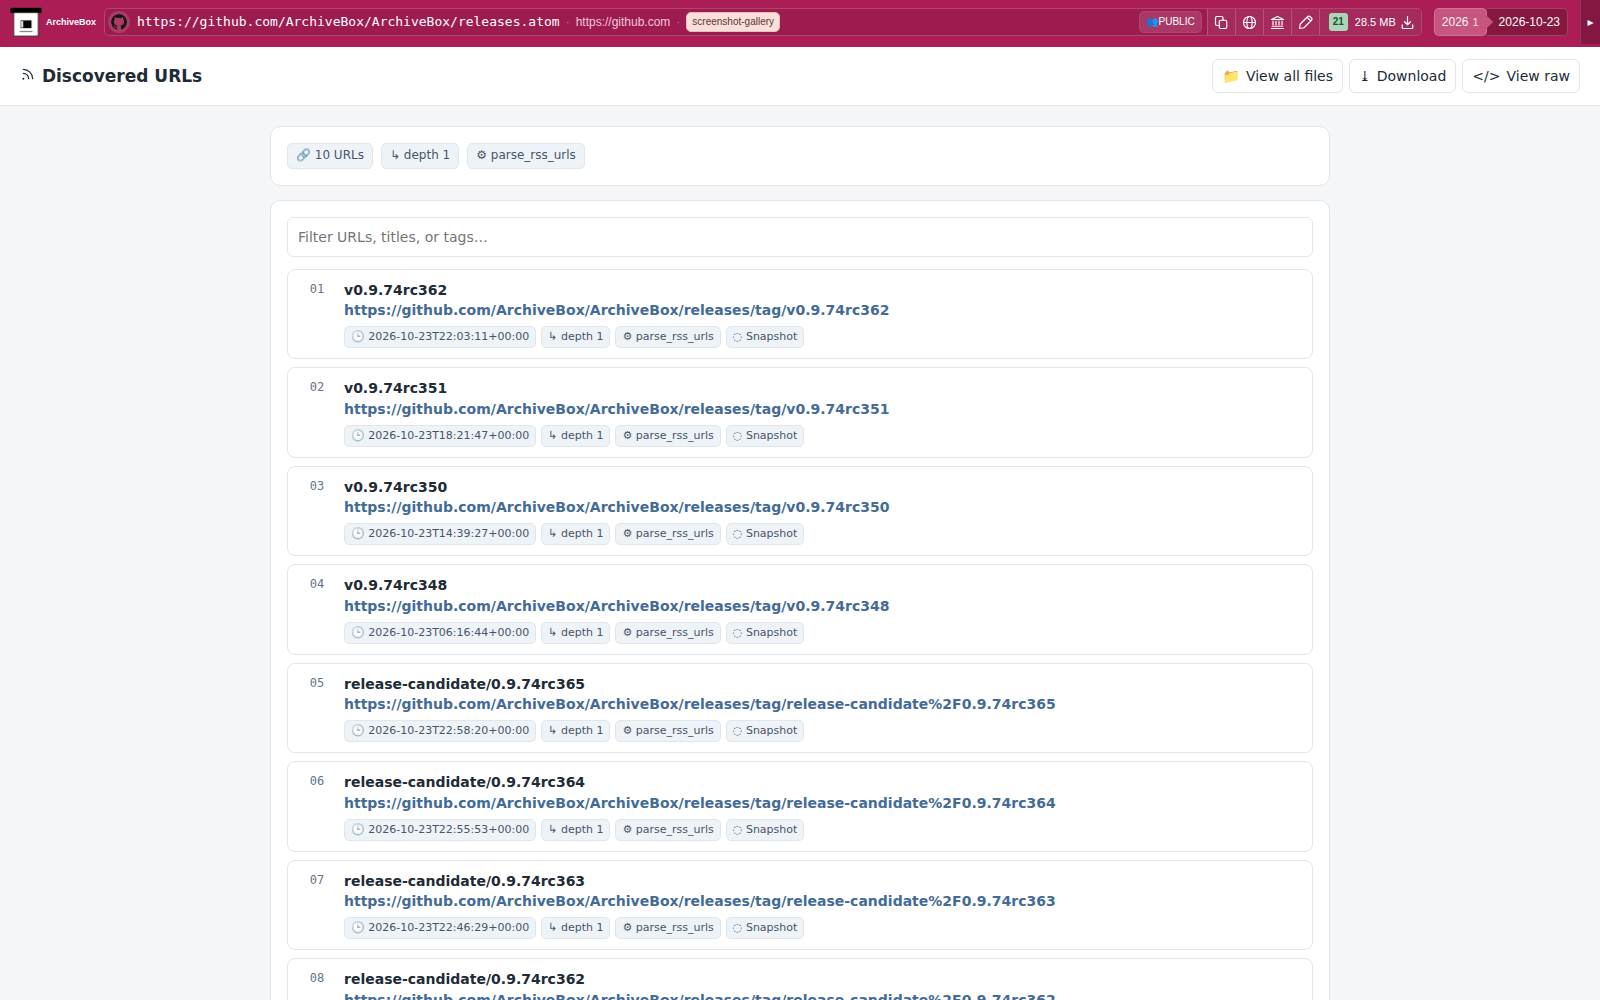Viewport: 1600px width, 1000px height.
Task: Open the v0.9.74rc351 release link
Action: click(616, 409)
